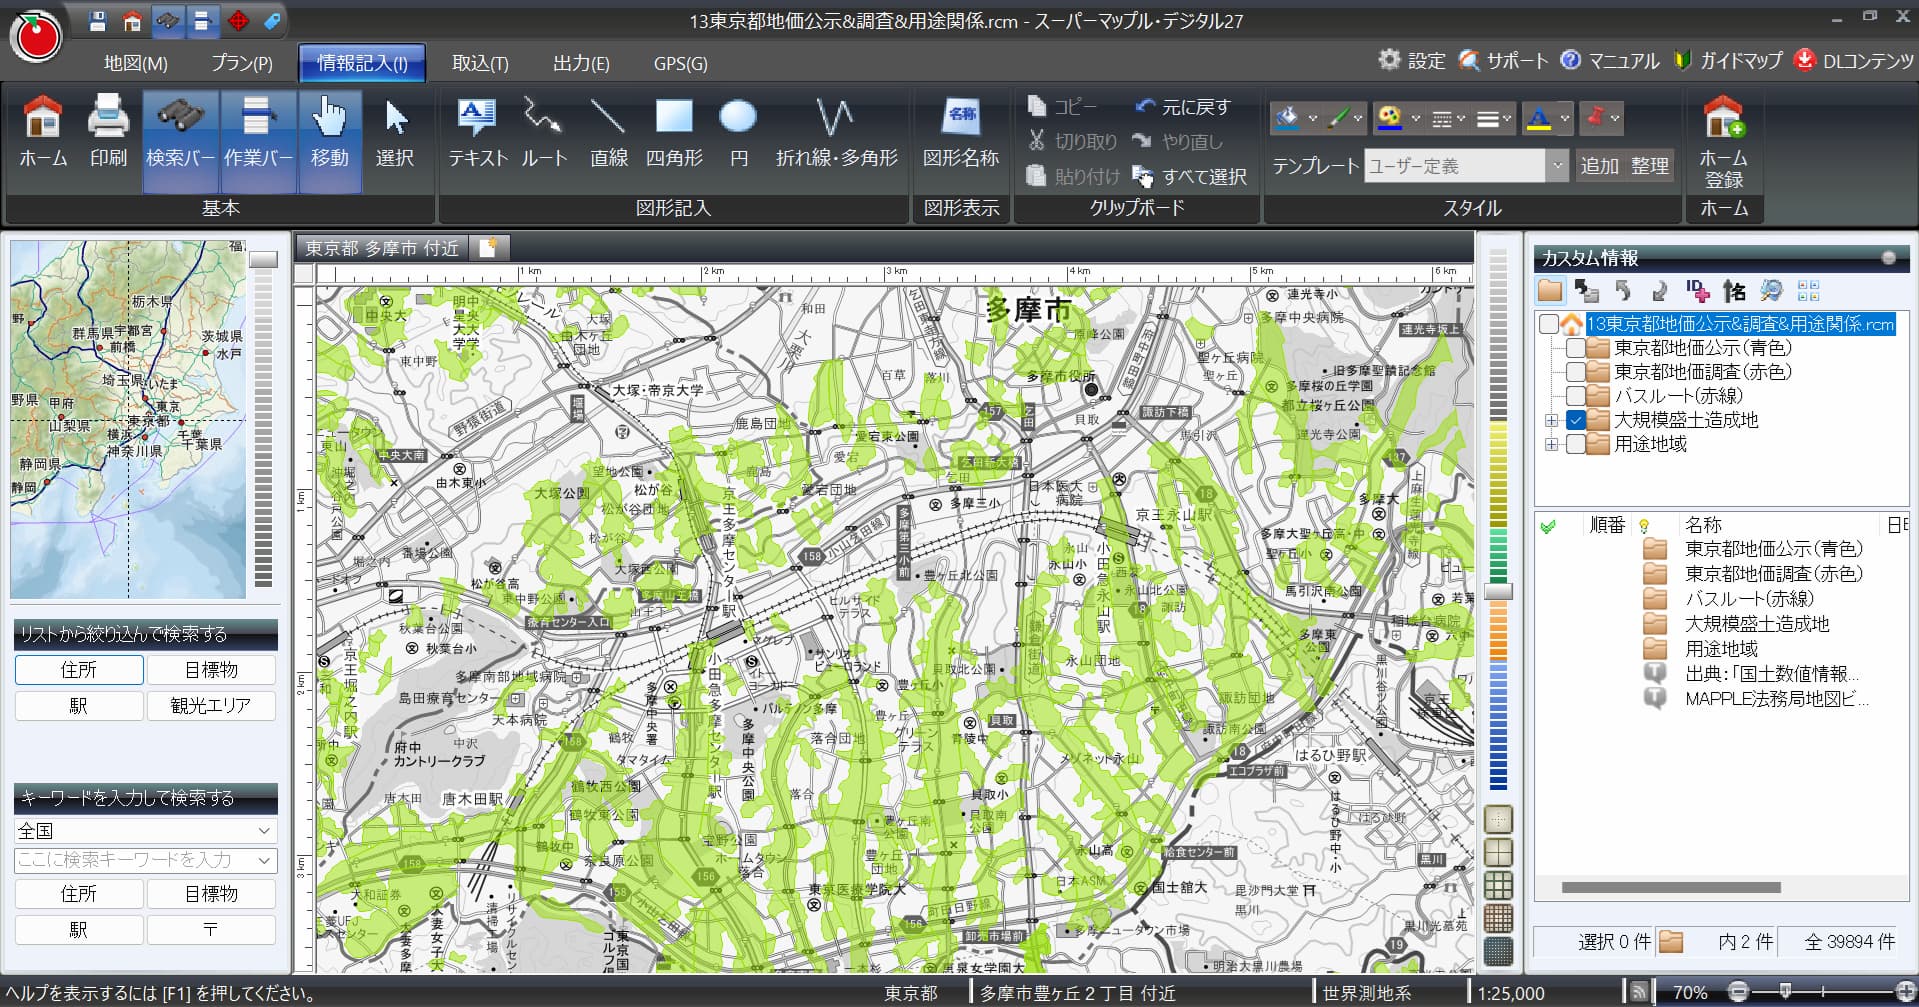Toggle the 検索バー search bar button

[x=180, y=140]
